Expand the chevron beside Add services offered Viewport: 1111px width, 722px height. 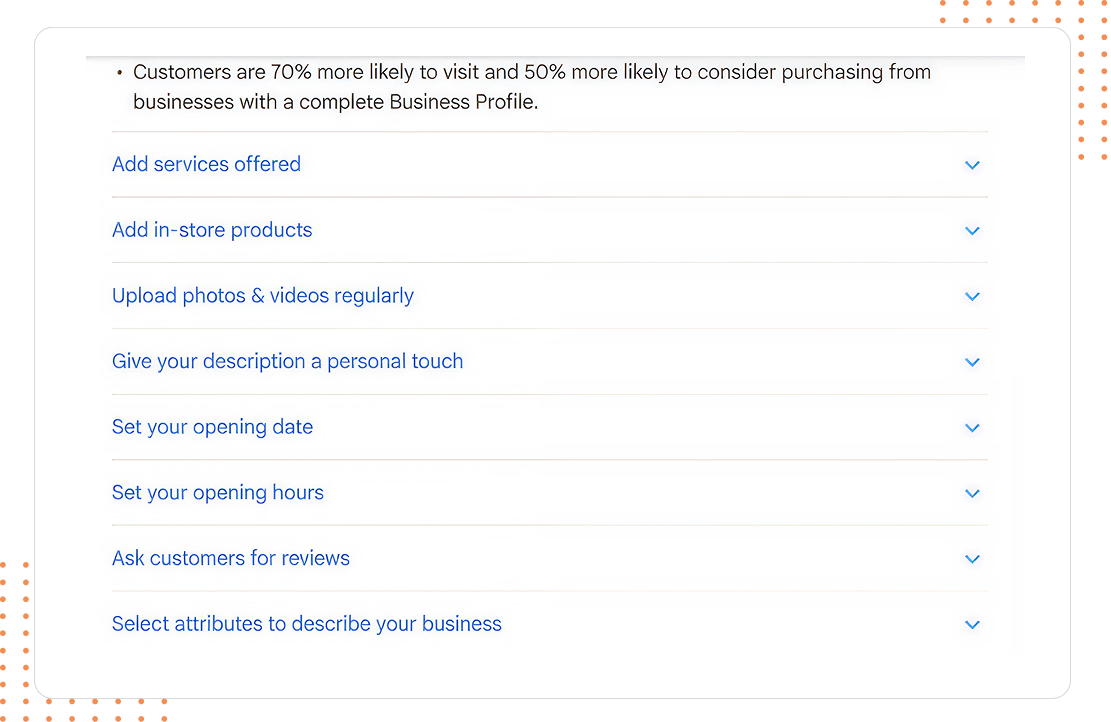coord(971,165)
